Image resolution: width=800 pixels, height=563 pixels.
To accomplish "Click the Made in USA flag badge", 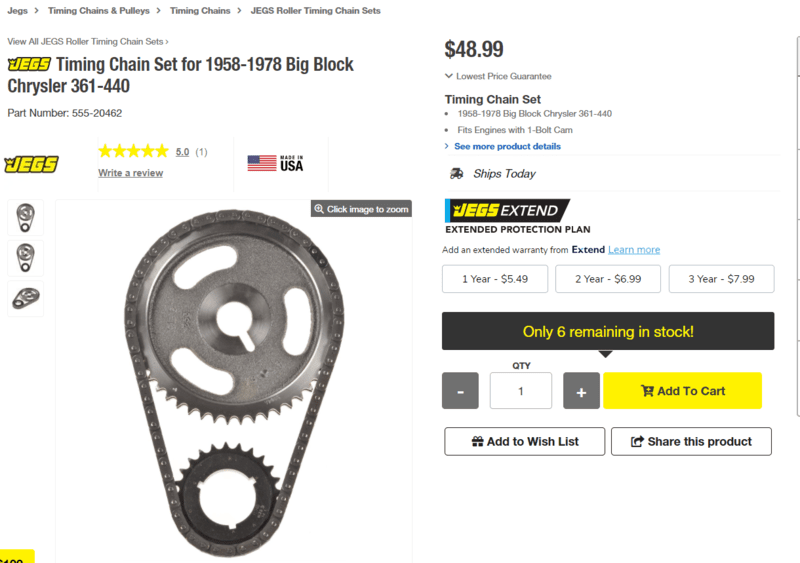I will [275, 164].
